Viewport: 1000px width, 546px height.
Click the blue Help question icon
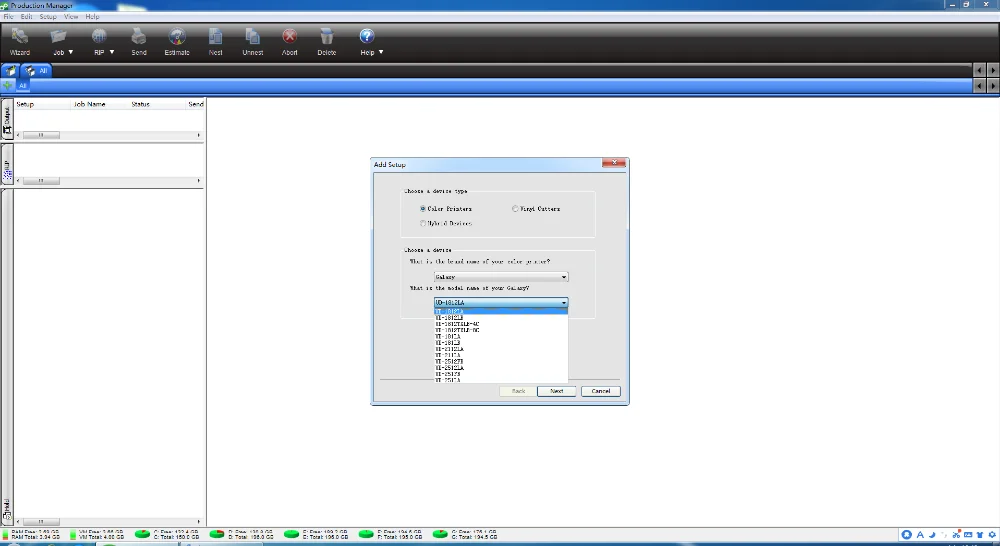(367, 37)
